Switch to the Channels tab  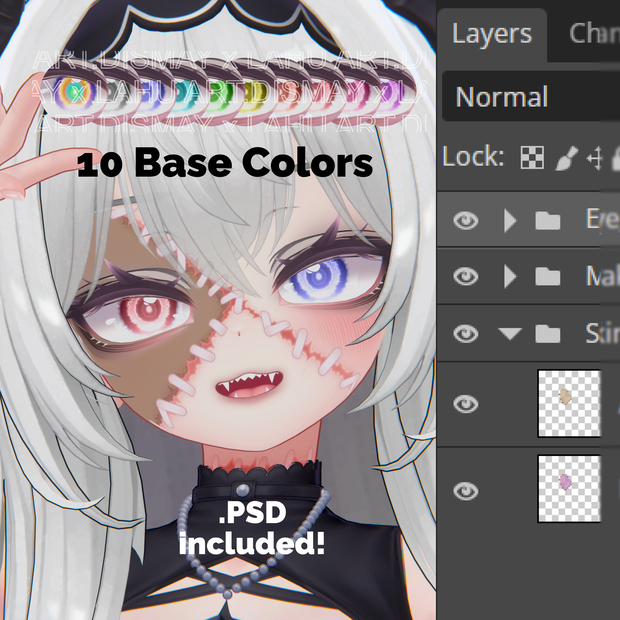click(x=593, y=34)
